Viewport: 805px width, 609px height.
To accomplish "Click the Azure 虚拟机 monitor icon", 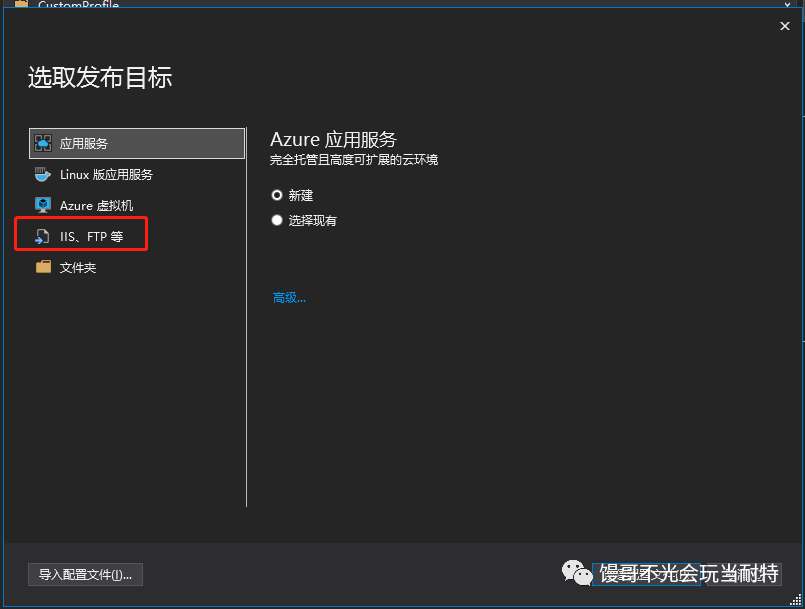I will [43, 205].
